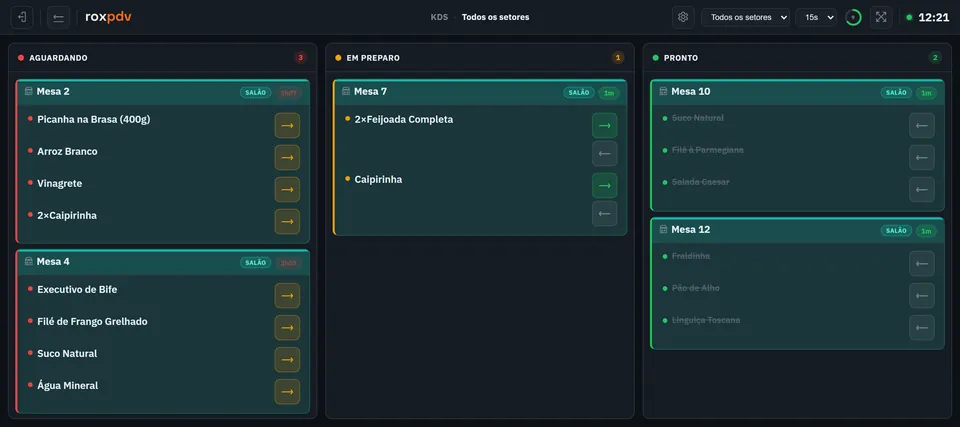Click the green connection status dot
960x427 pixels.
909,17
